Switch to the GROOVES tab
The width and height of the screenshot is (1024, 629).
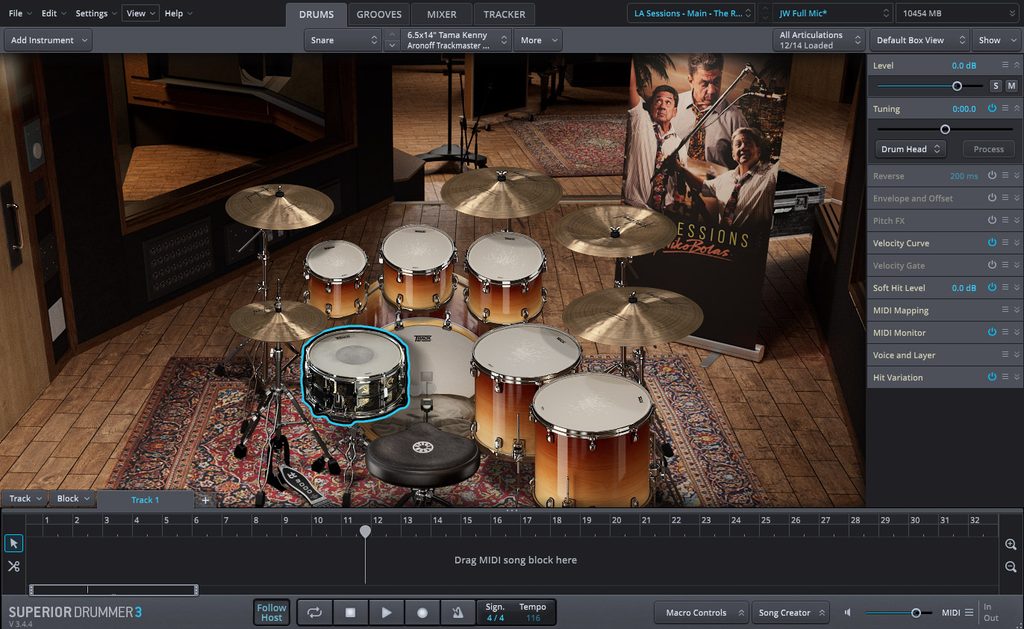tap(379, 14)
